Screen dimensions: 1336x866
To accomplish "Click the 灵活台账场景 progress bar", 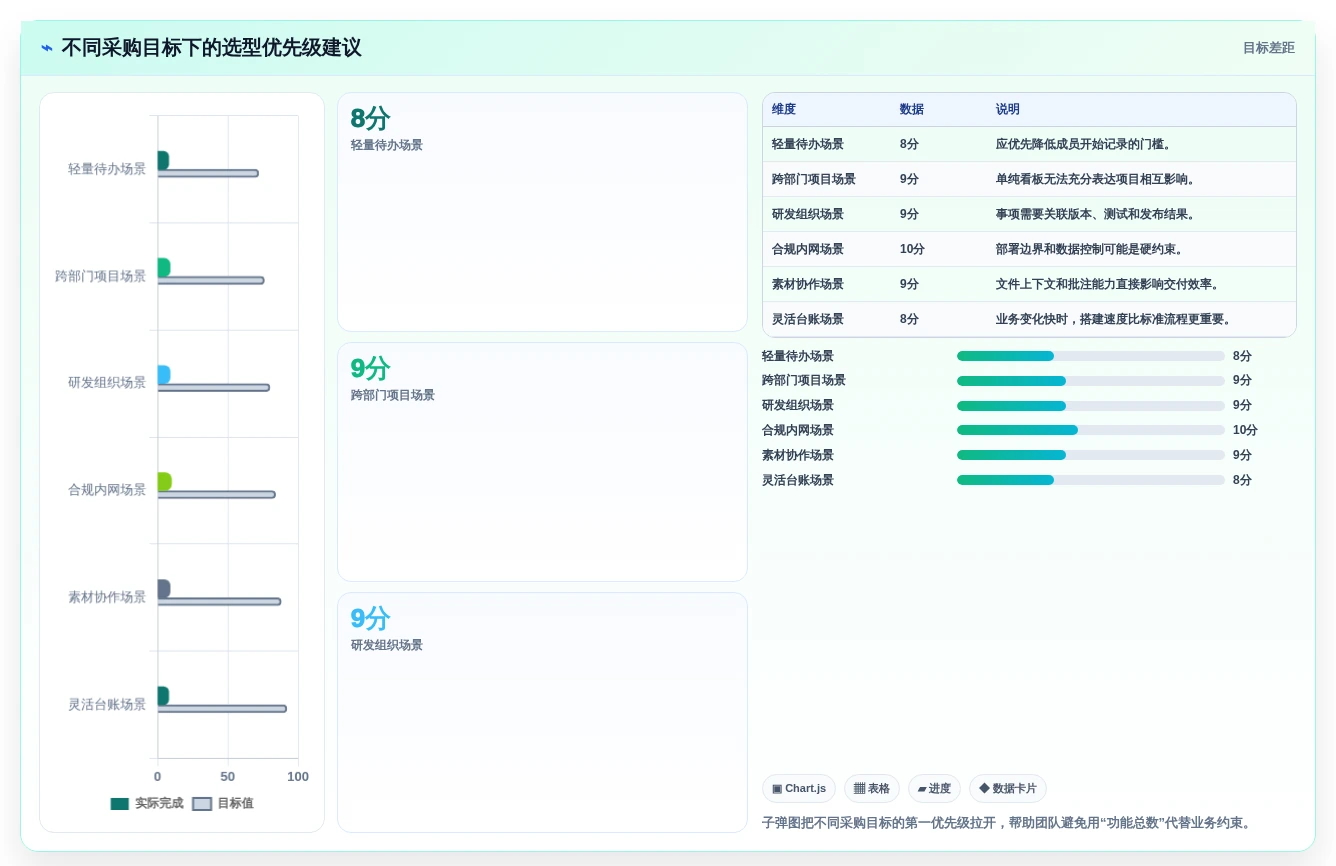I will pyautogui.click(x=1091, y=481).
